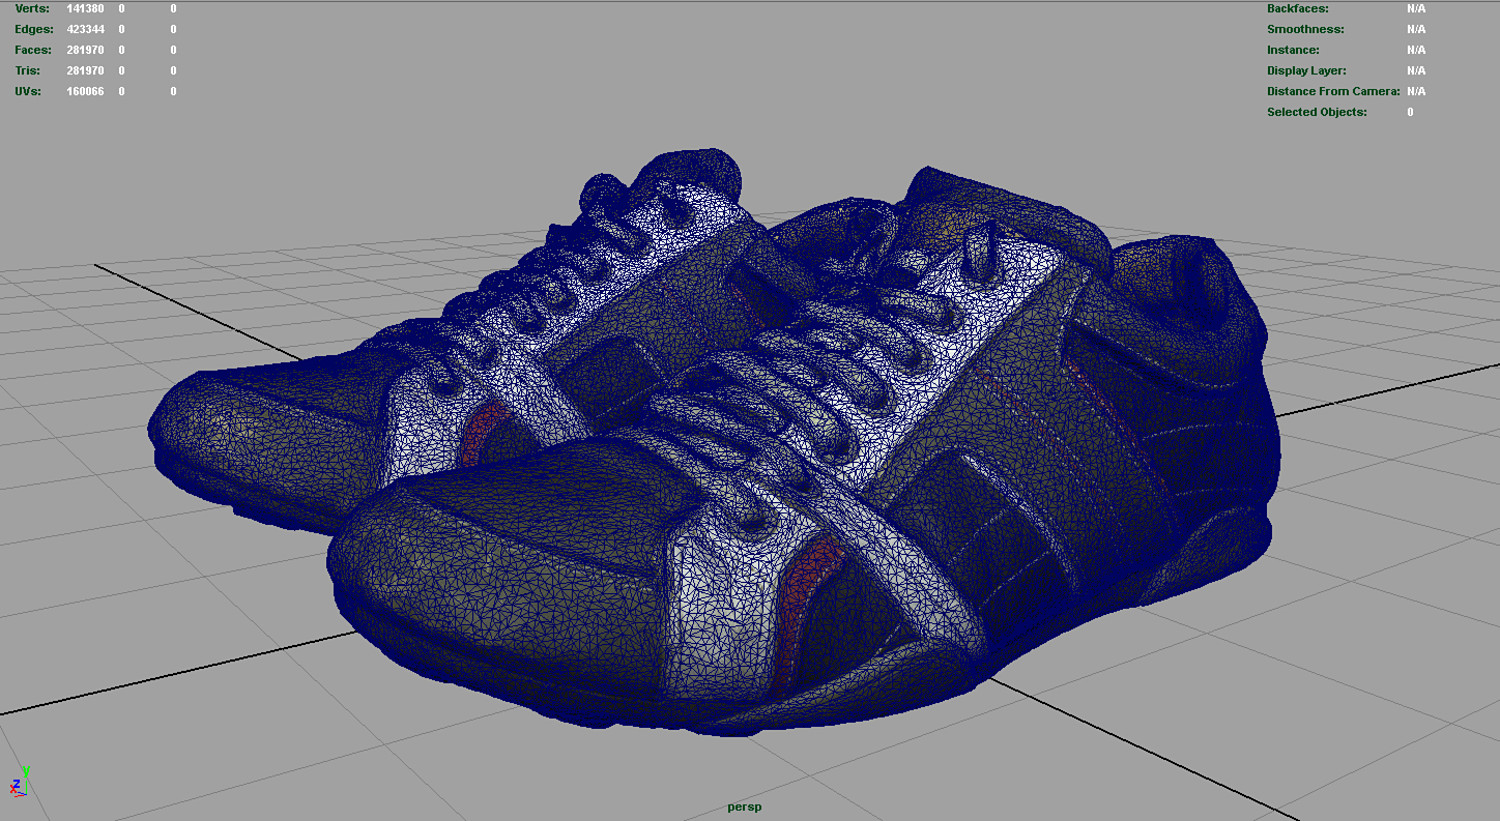This screenshot has width=1500, height=821.
Task: Click the 281970 value in the Faces row
Action: (x=85, y=50)
